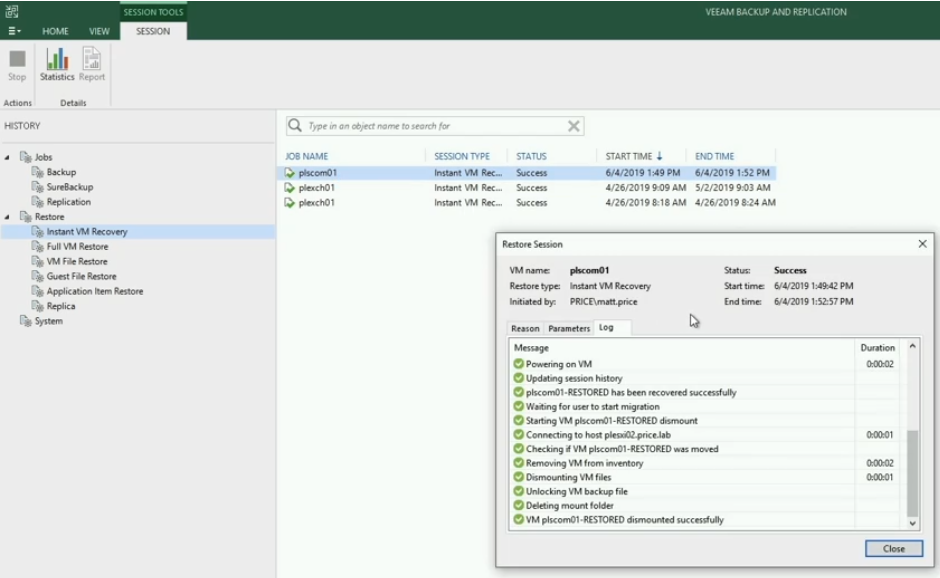The height and width of the screenshot is (578, 940).
Task: Sort by END TIME column header
Action: 715,156
